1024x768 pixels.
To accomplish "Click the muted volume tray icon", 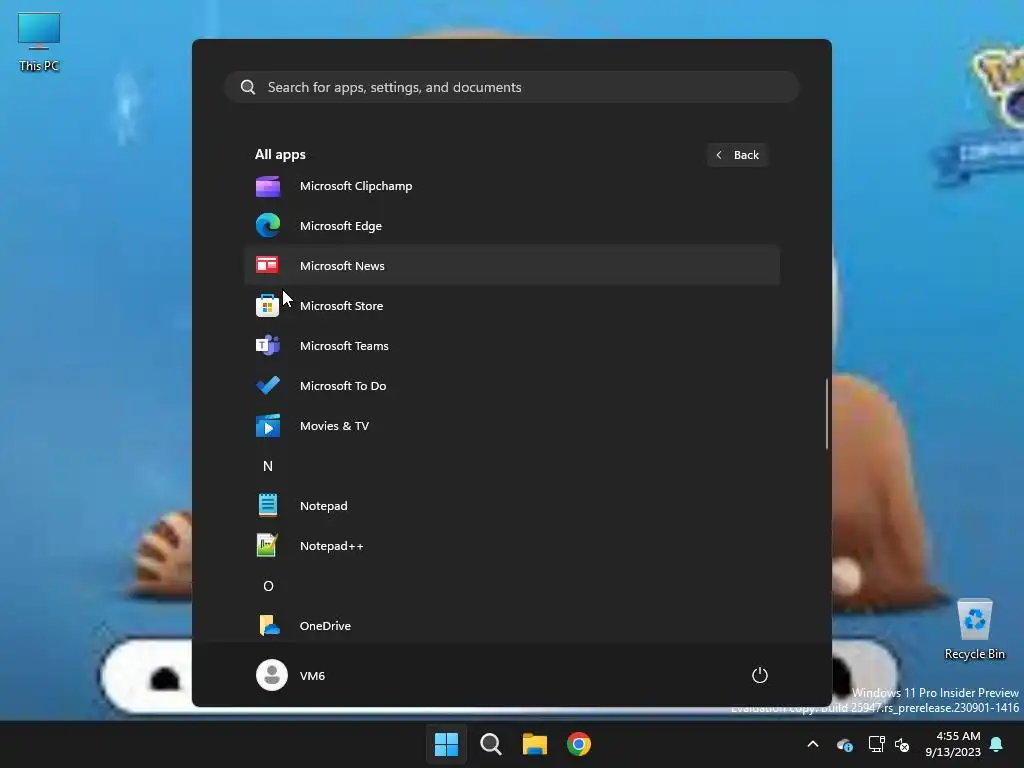I will click(x=902, y=744).
